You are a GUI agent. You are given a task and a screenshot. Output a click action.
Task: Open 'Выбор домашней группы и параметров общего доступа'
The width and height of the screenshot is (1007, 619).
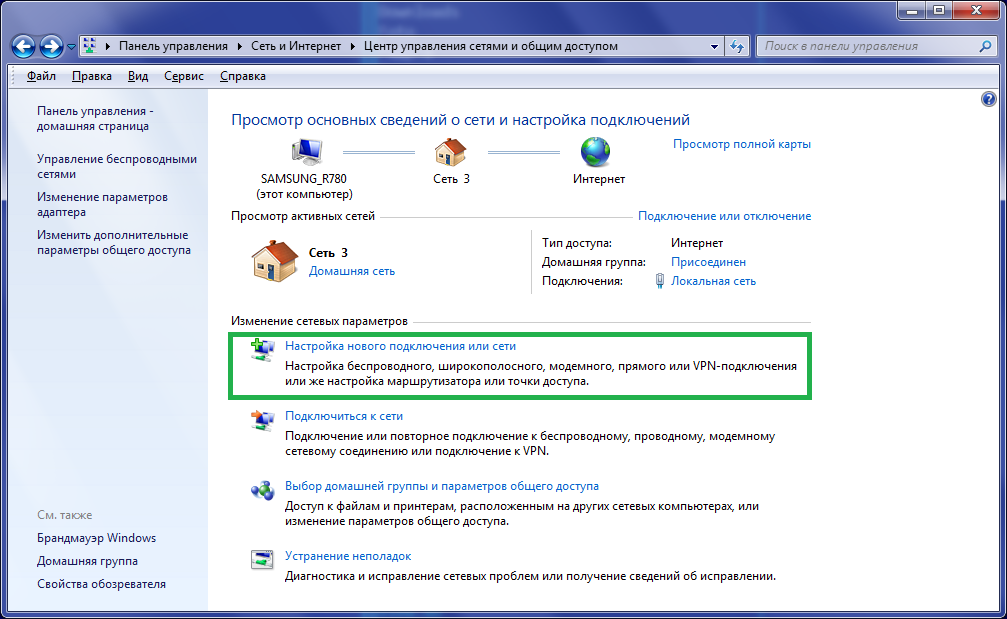pyautogui.click(x=442, y=485)
